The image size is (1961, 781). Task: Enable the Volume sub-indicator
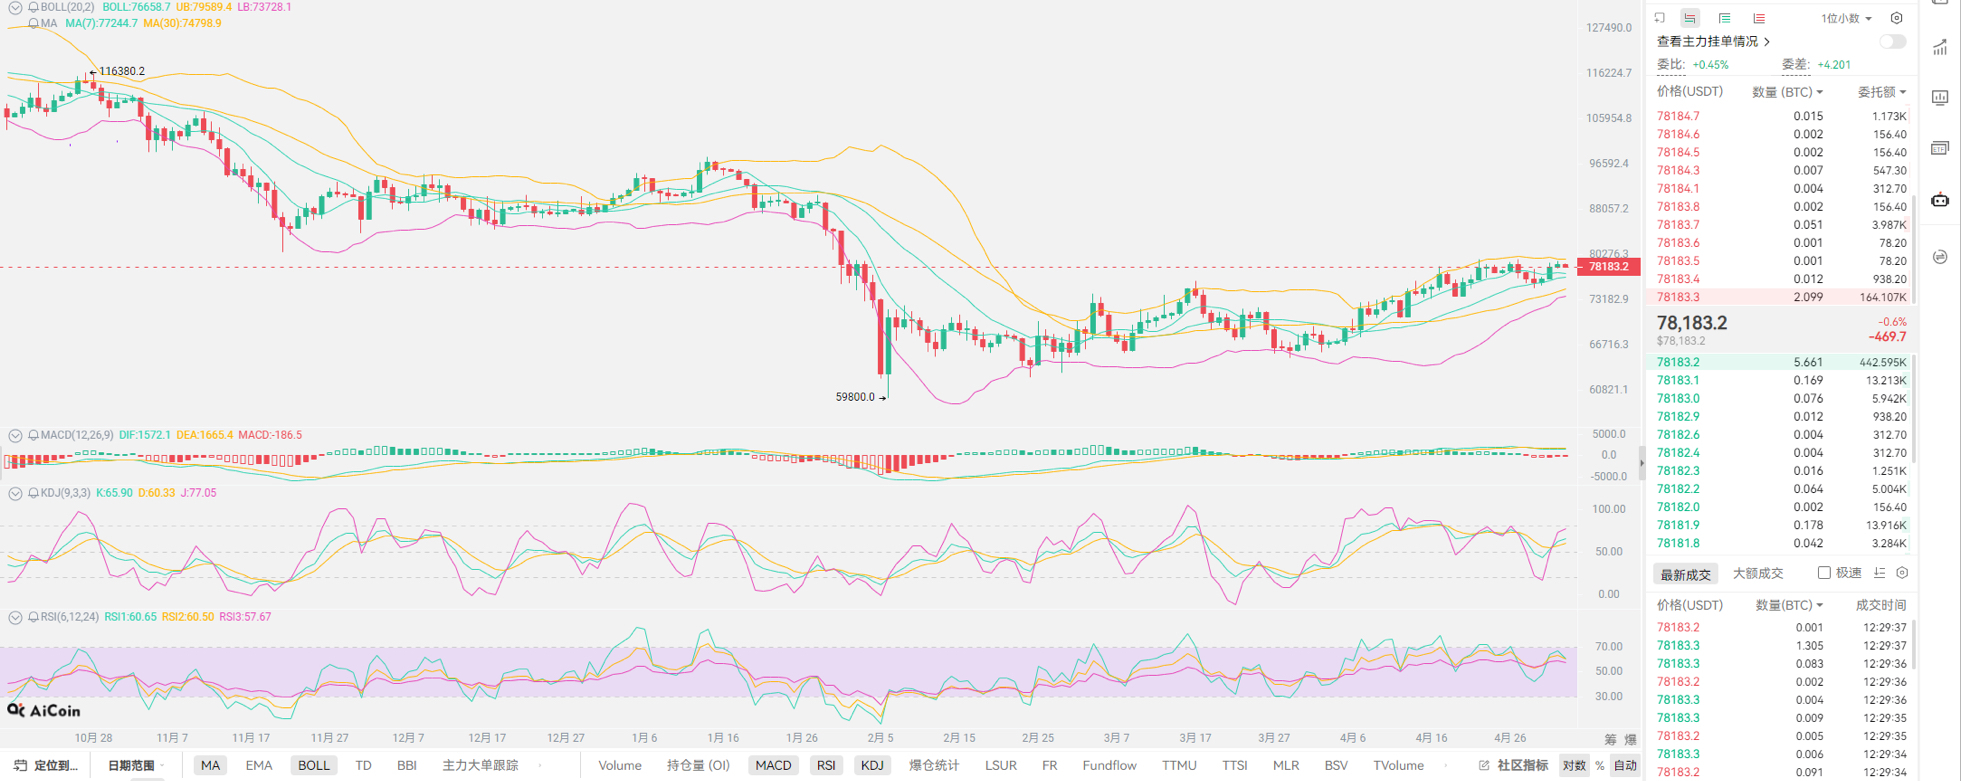[620, 766]
